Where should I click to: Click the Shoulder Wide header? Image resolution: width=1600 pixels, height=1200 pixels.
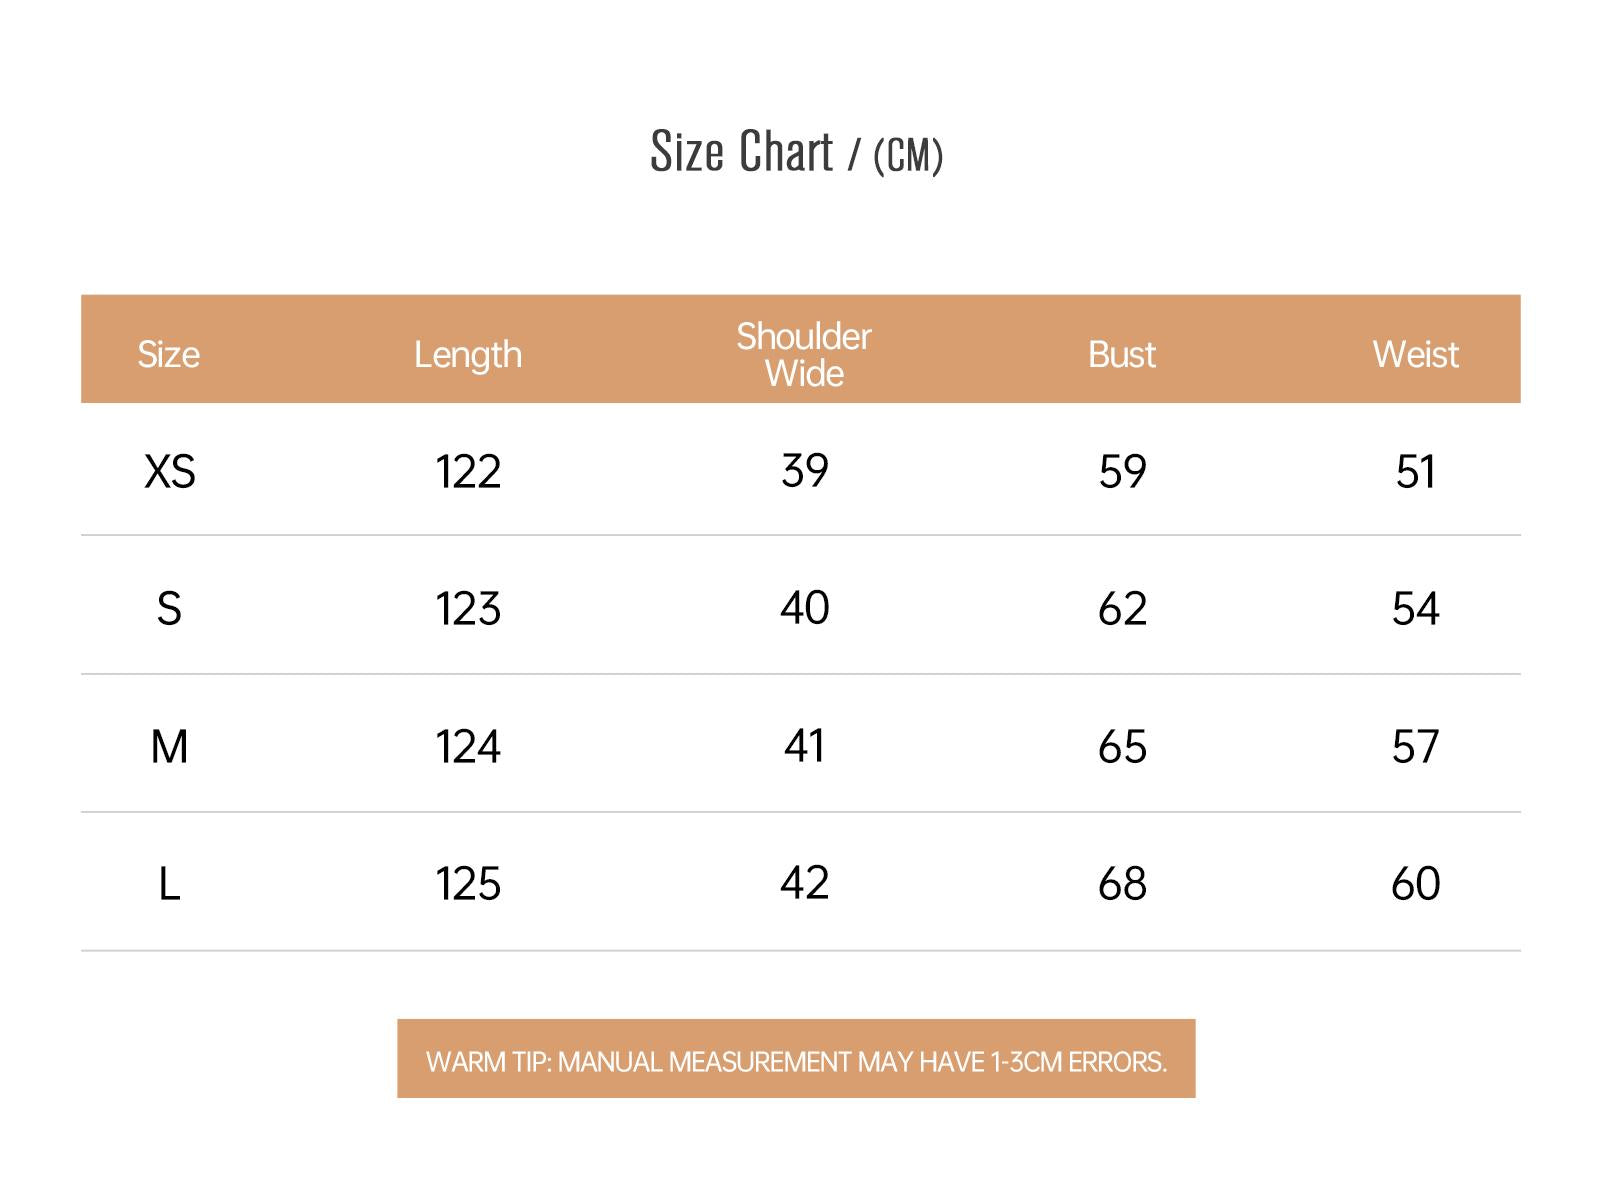(x=804, y=354)
